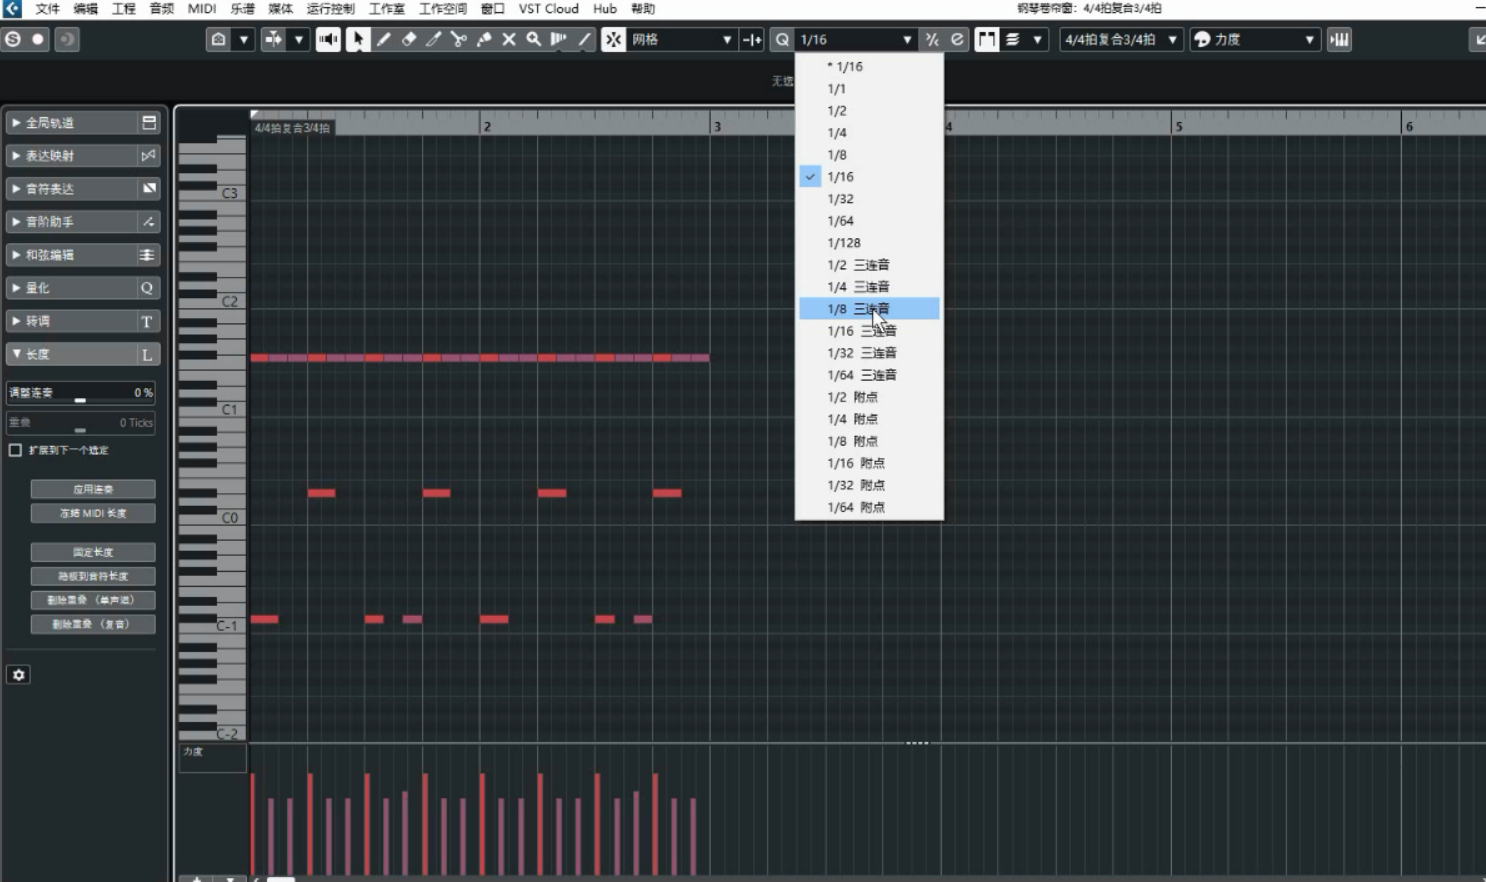
Task: Open the 力度 event color dropdown
Action: click(x=1255, y=39)
